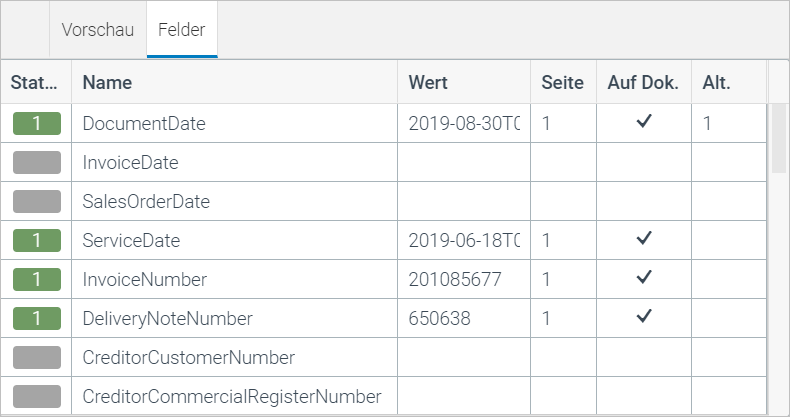Toggle Auf Dok. checkmark for InvoiceNumber
This screenshot has height=417, width=790.
click(x=644, y=278)
